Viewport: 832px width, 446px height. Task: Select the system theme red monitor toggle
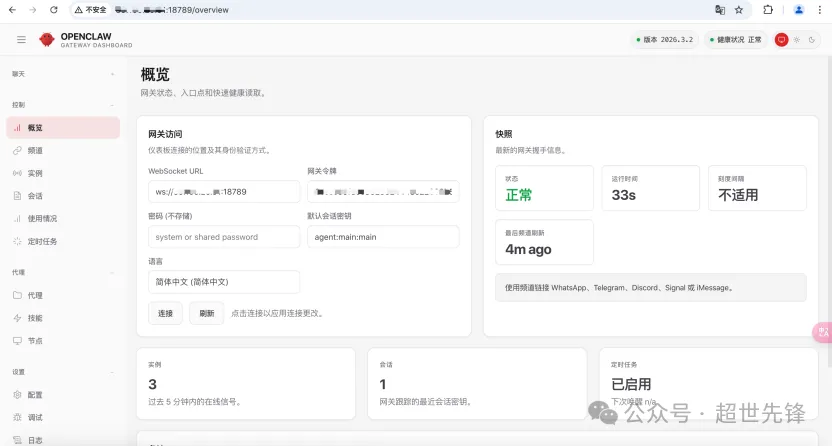[782, 40]
